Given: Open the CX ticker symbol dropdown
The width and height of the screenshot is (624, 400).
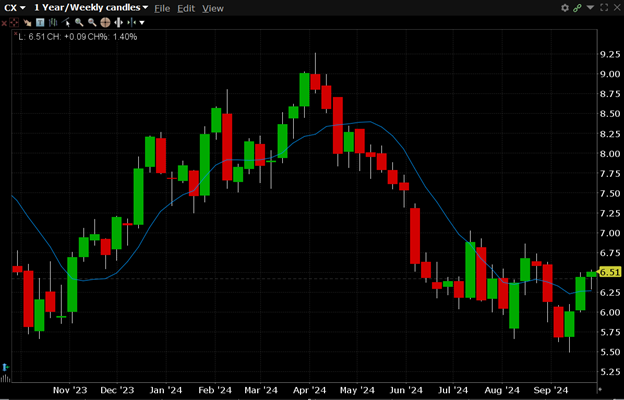Looking at the screenshot, I should 14,8.
